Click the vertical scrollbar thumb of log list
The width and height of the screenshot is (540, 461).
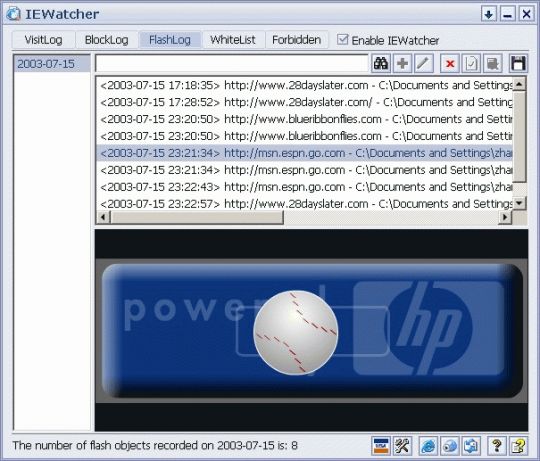pyautogui.click(x=519, y=137)
